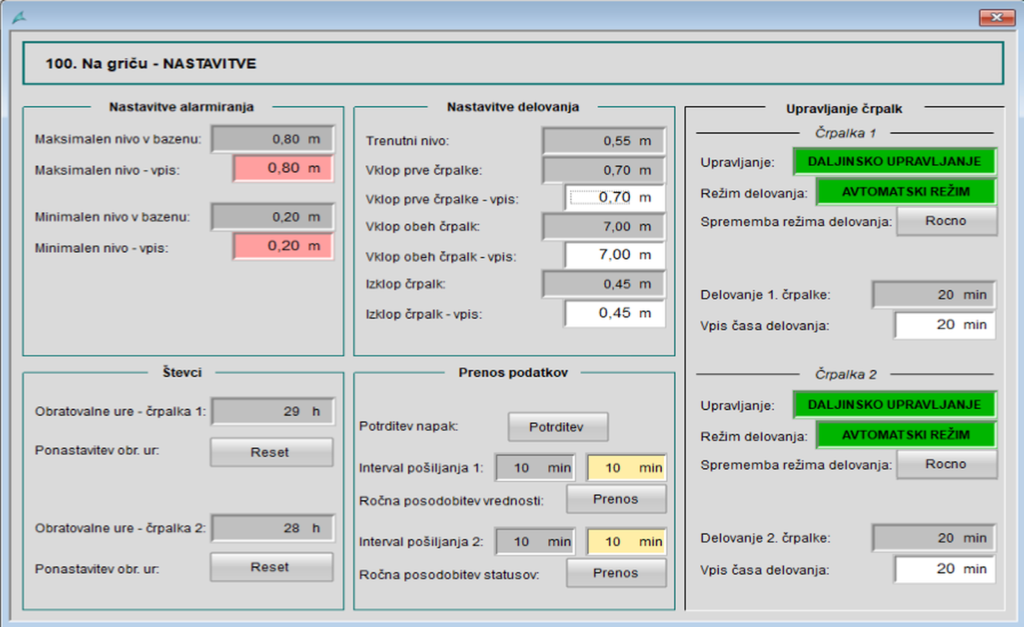Screen dimensions: 1024x627
Task: Click Črpalka 1 DALJINSKO UPRAVLJANJE indicator
Action: pos(895,161)
